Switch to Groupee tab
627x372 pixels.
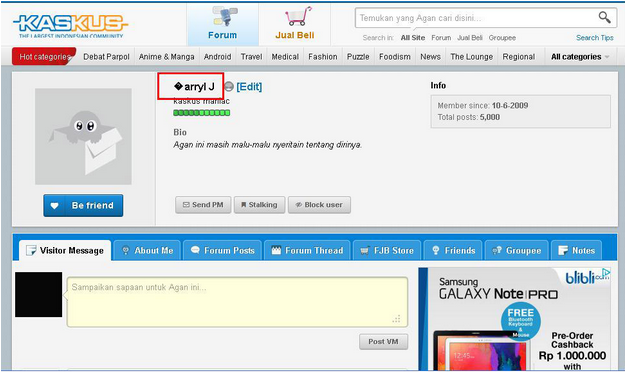[x=516, y=251]
